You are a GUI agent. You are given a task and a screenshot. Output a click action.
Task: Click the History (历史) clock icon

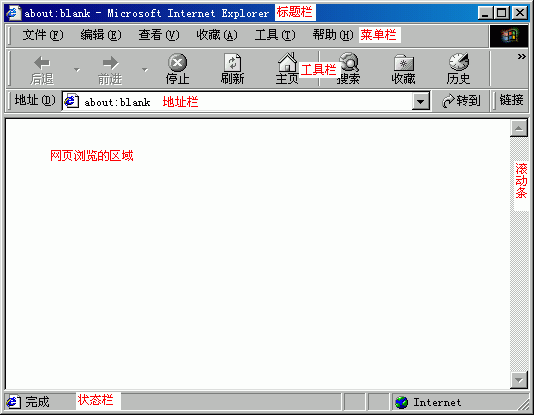[x=459, y=62]
